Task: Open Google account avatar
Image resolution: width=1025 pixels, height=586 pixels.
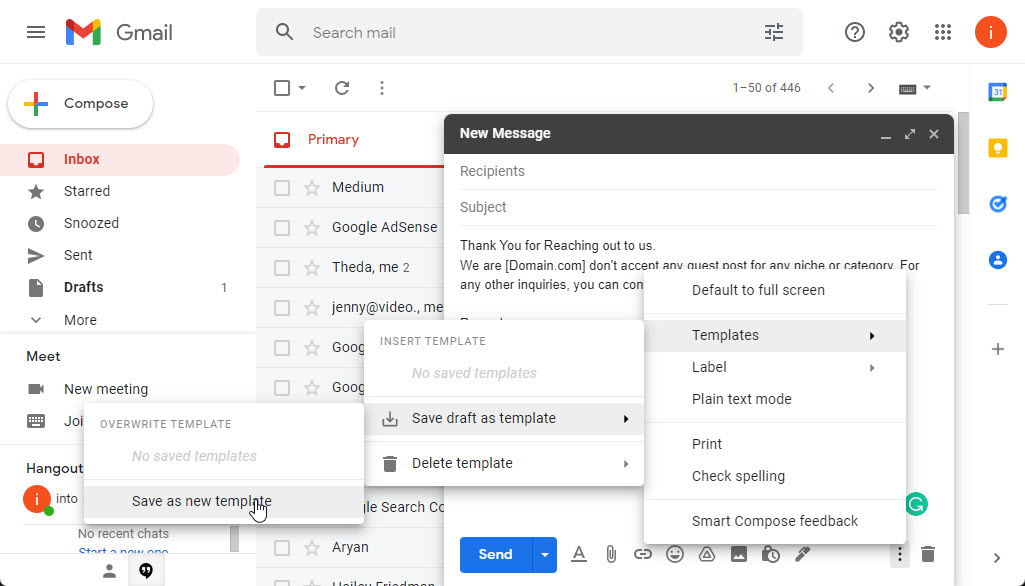Action: pos(991,32)
